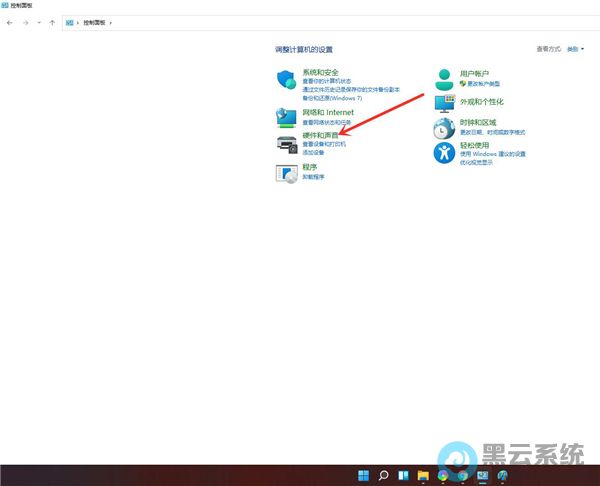
Task: Open the Task View icon on the taskbar
Action: click(x=403, y=475)
